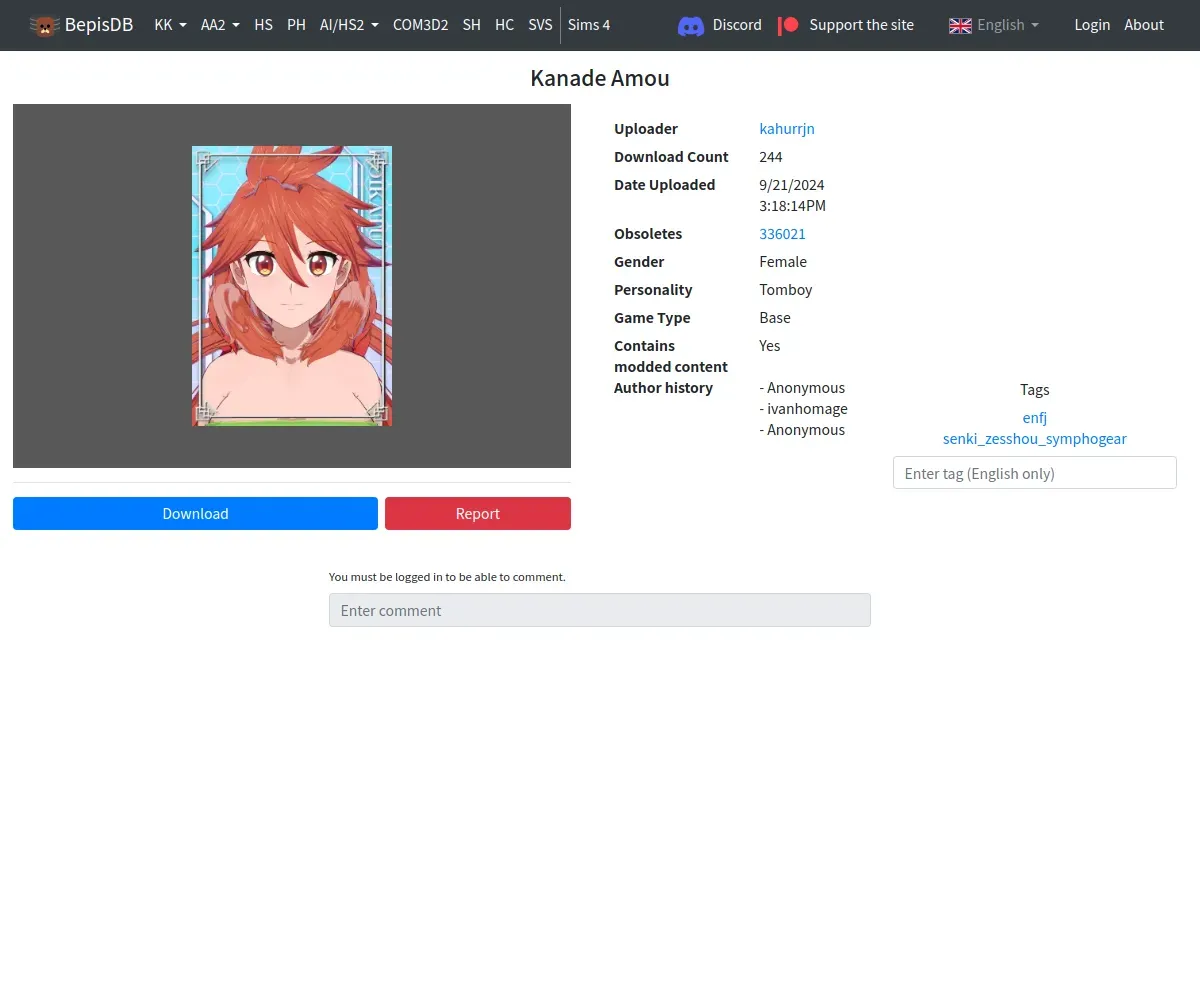Click the enfj tag
1200x1000 pixels.
1034,418
